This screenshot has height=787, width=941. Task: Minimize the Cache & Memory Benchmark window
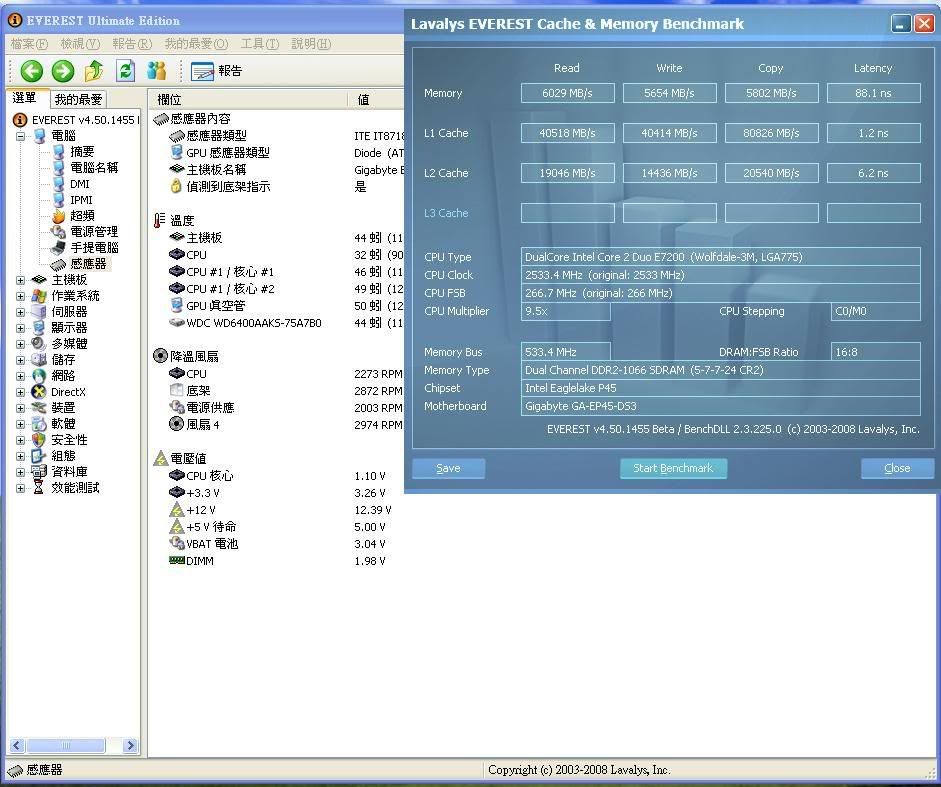click(x=901, y=24)
